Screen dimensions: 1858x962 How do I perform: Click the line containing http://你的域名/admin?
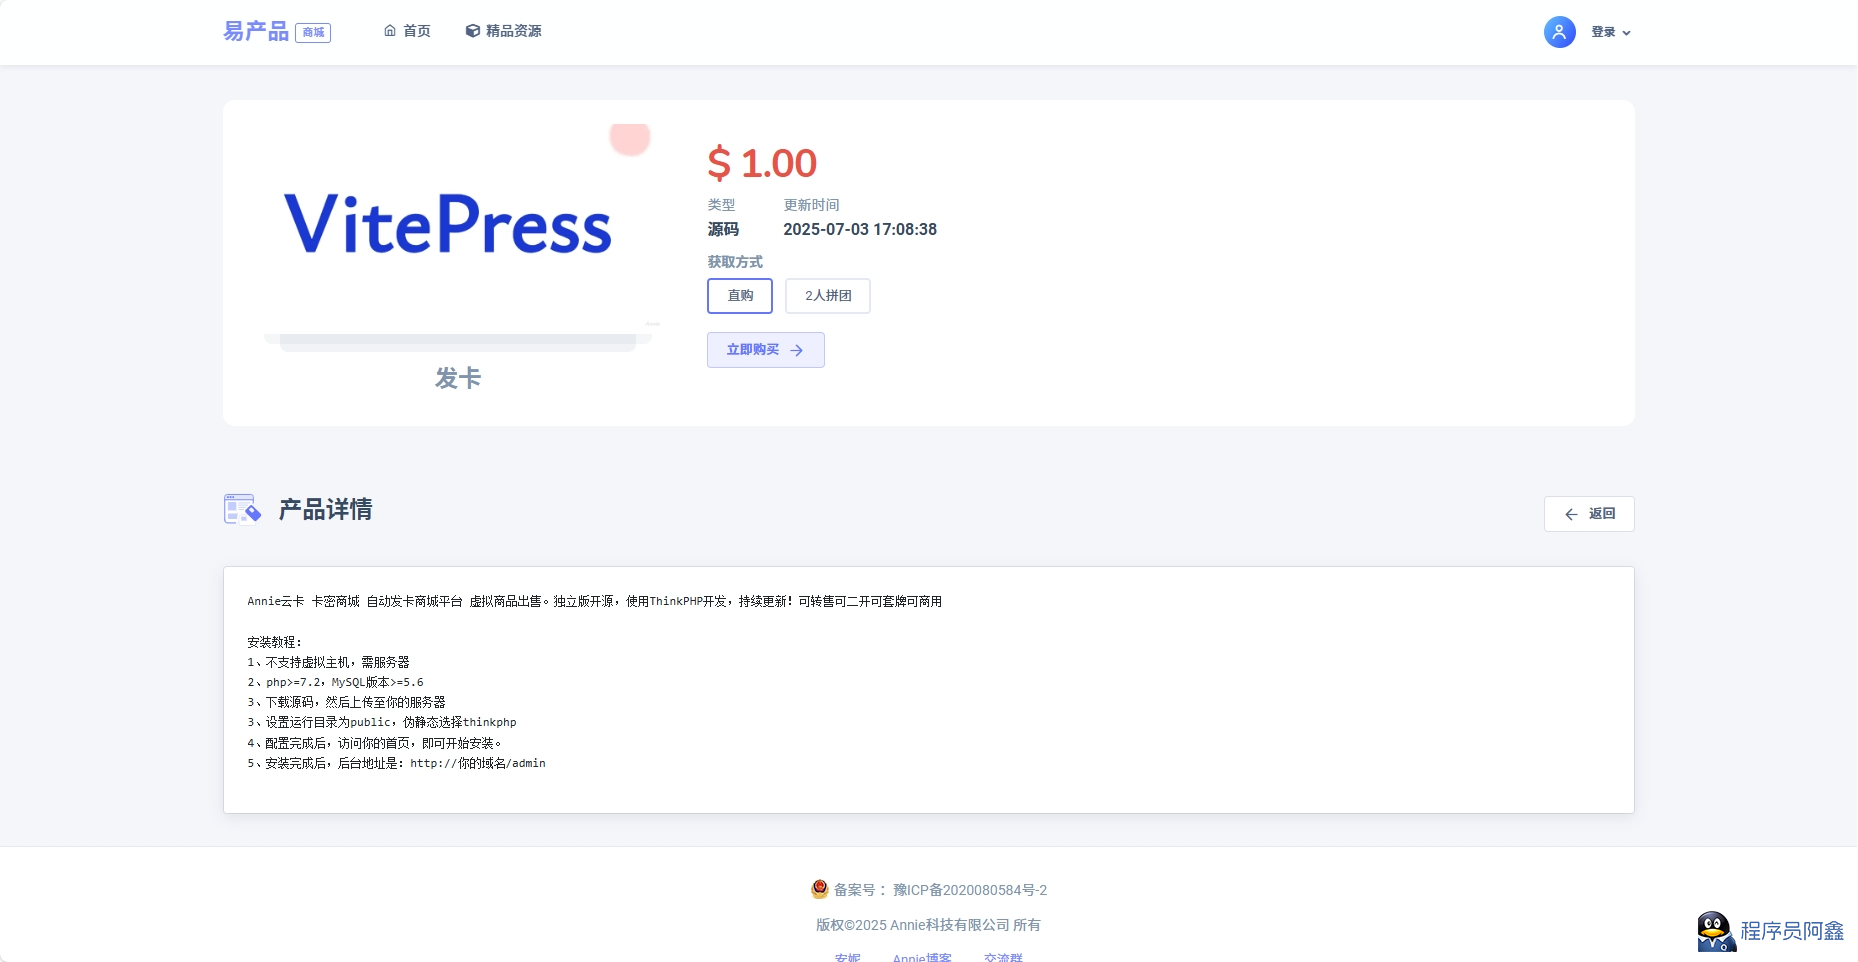coord(397,763)
